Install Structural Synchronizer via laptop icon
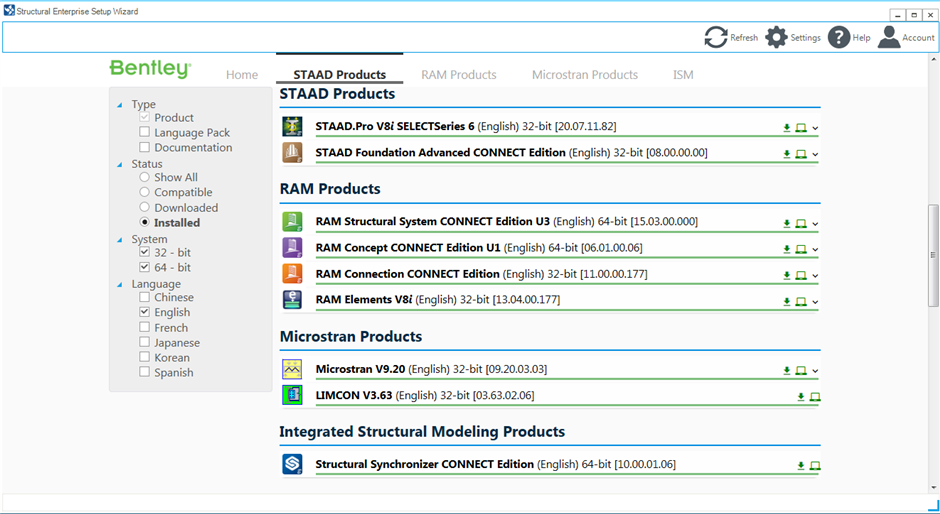Viewport: 940px width, 514px height. (x=815, y=466)
